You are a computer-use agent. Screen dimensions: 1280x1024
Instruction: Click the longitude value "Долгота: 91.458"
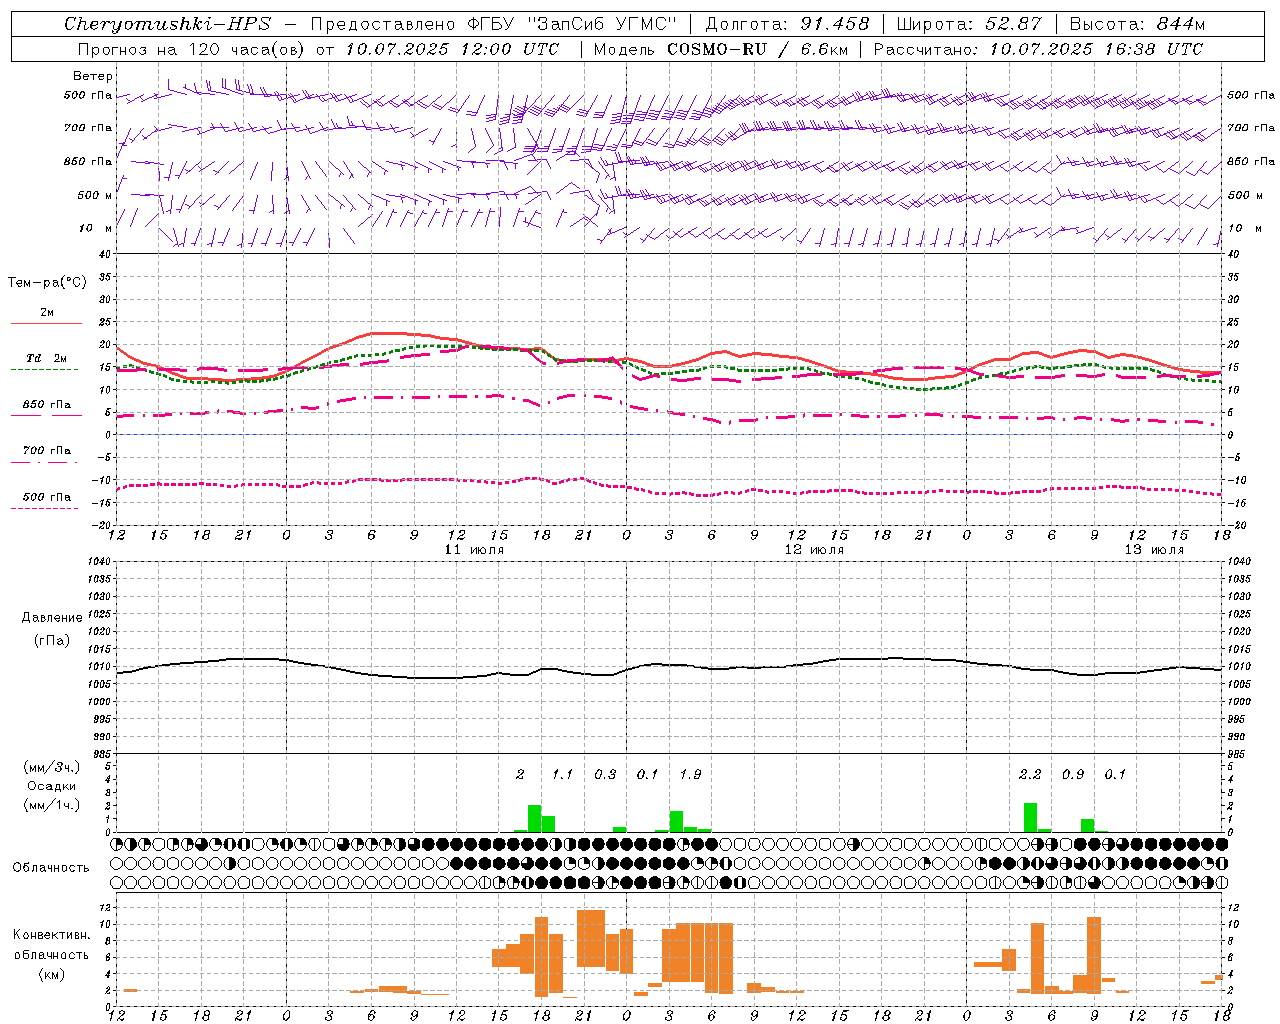tap(788, 24)
